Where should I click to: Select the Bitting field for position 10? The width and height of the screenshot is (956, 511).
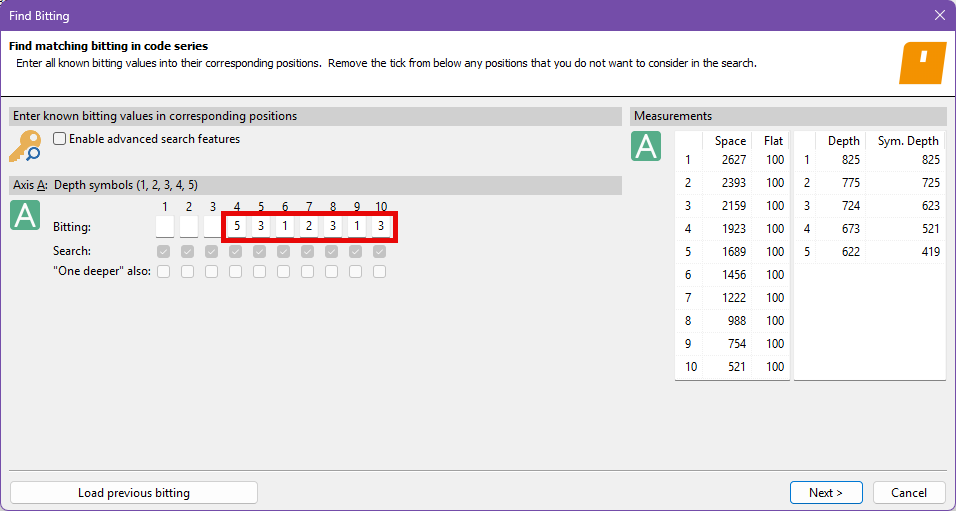point(380,227)
